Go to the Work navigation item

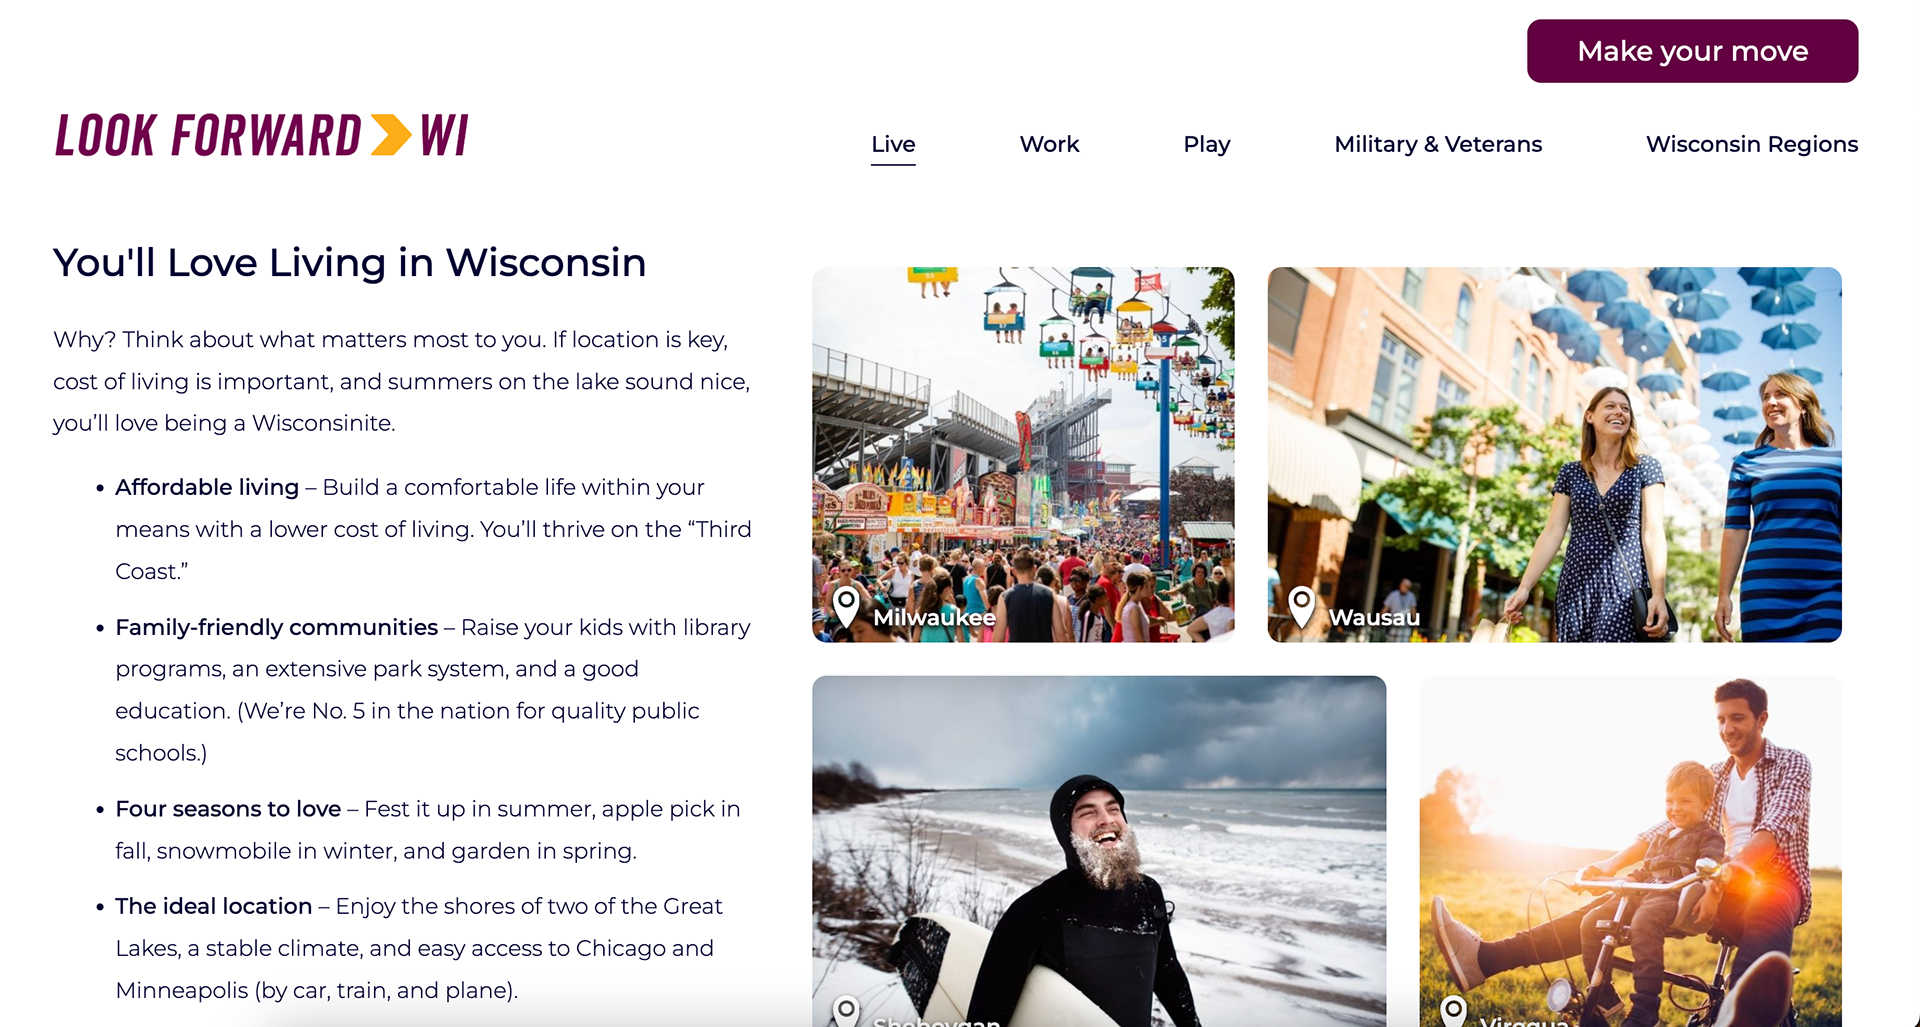1049,144
